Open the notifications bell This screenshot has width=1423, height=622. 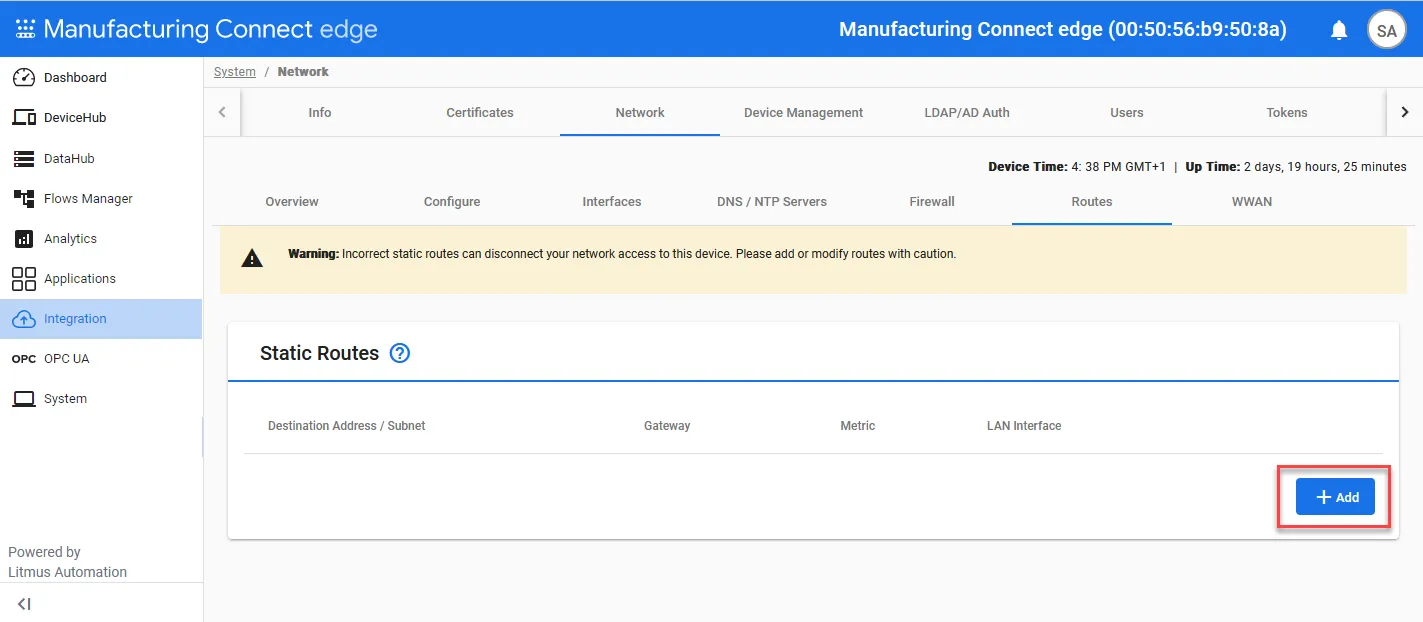1339,30
